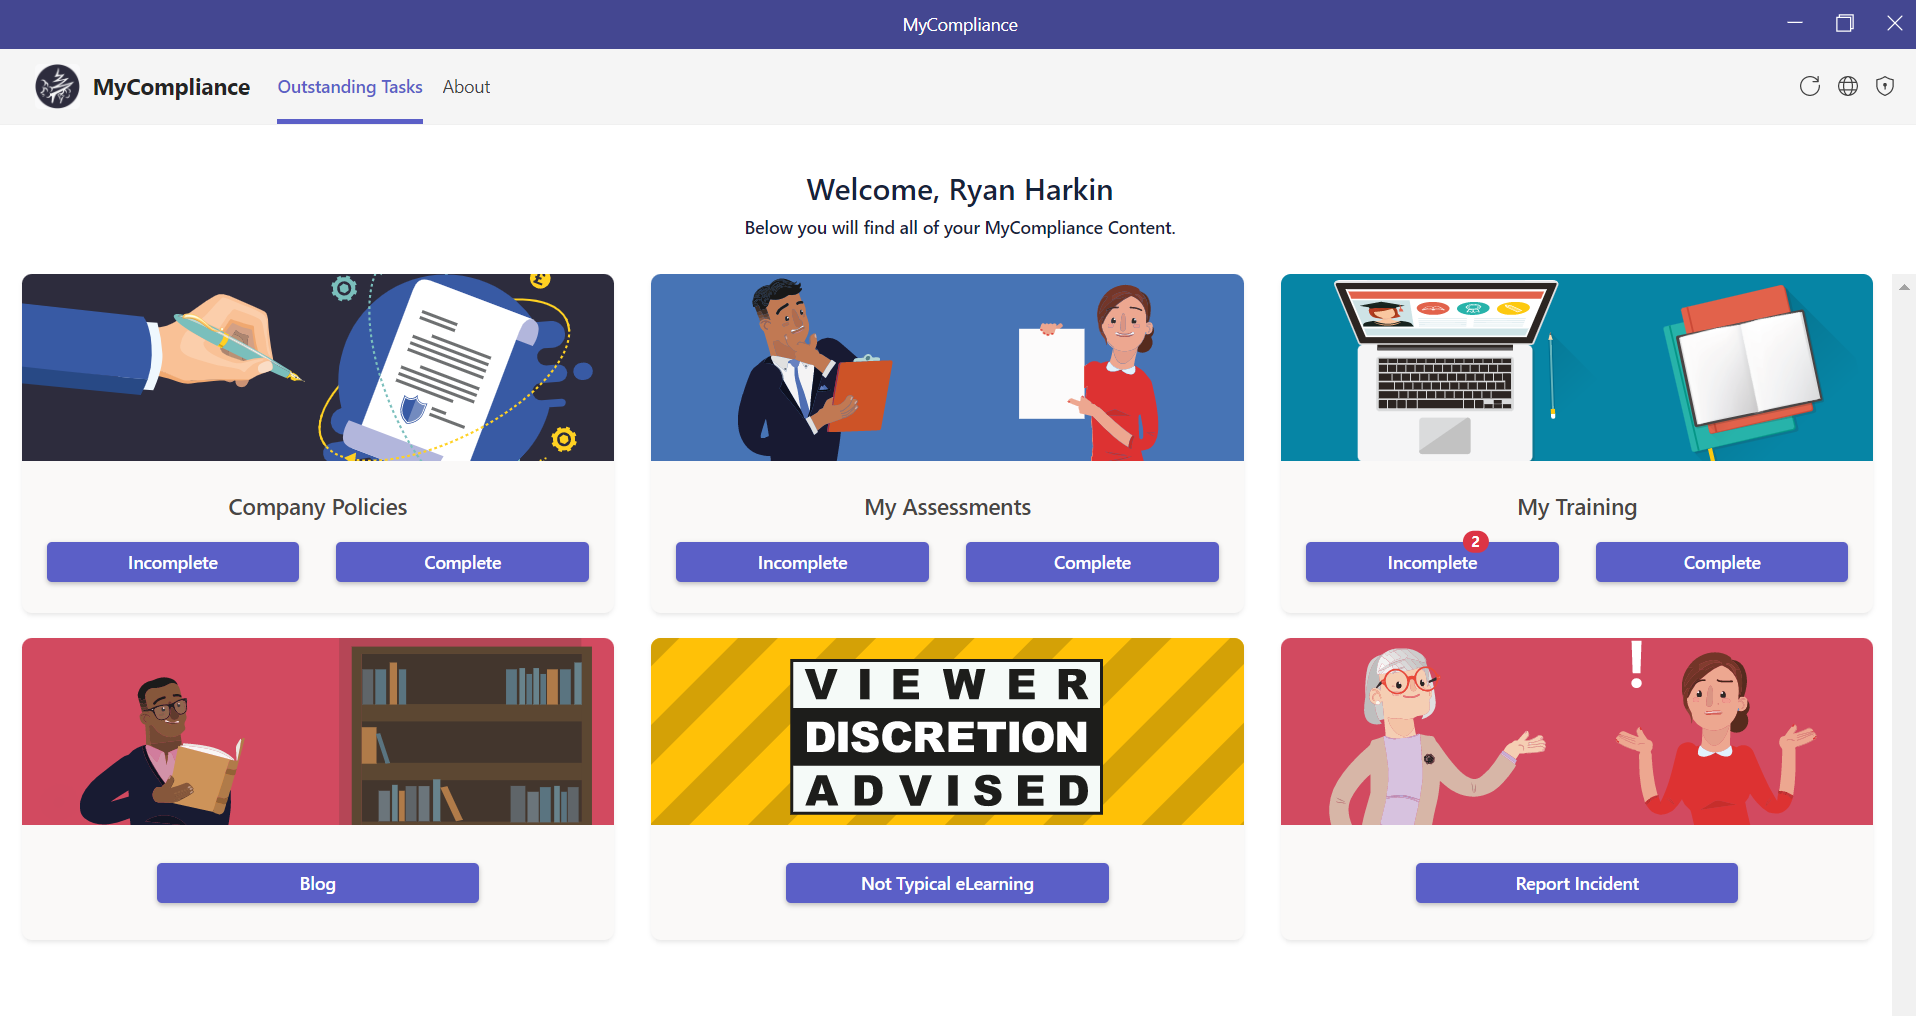Click the refresh icon in header
Screen dimensions: 1916x1016
point(1809,86)
